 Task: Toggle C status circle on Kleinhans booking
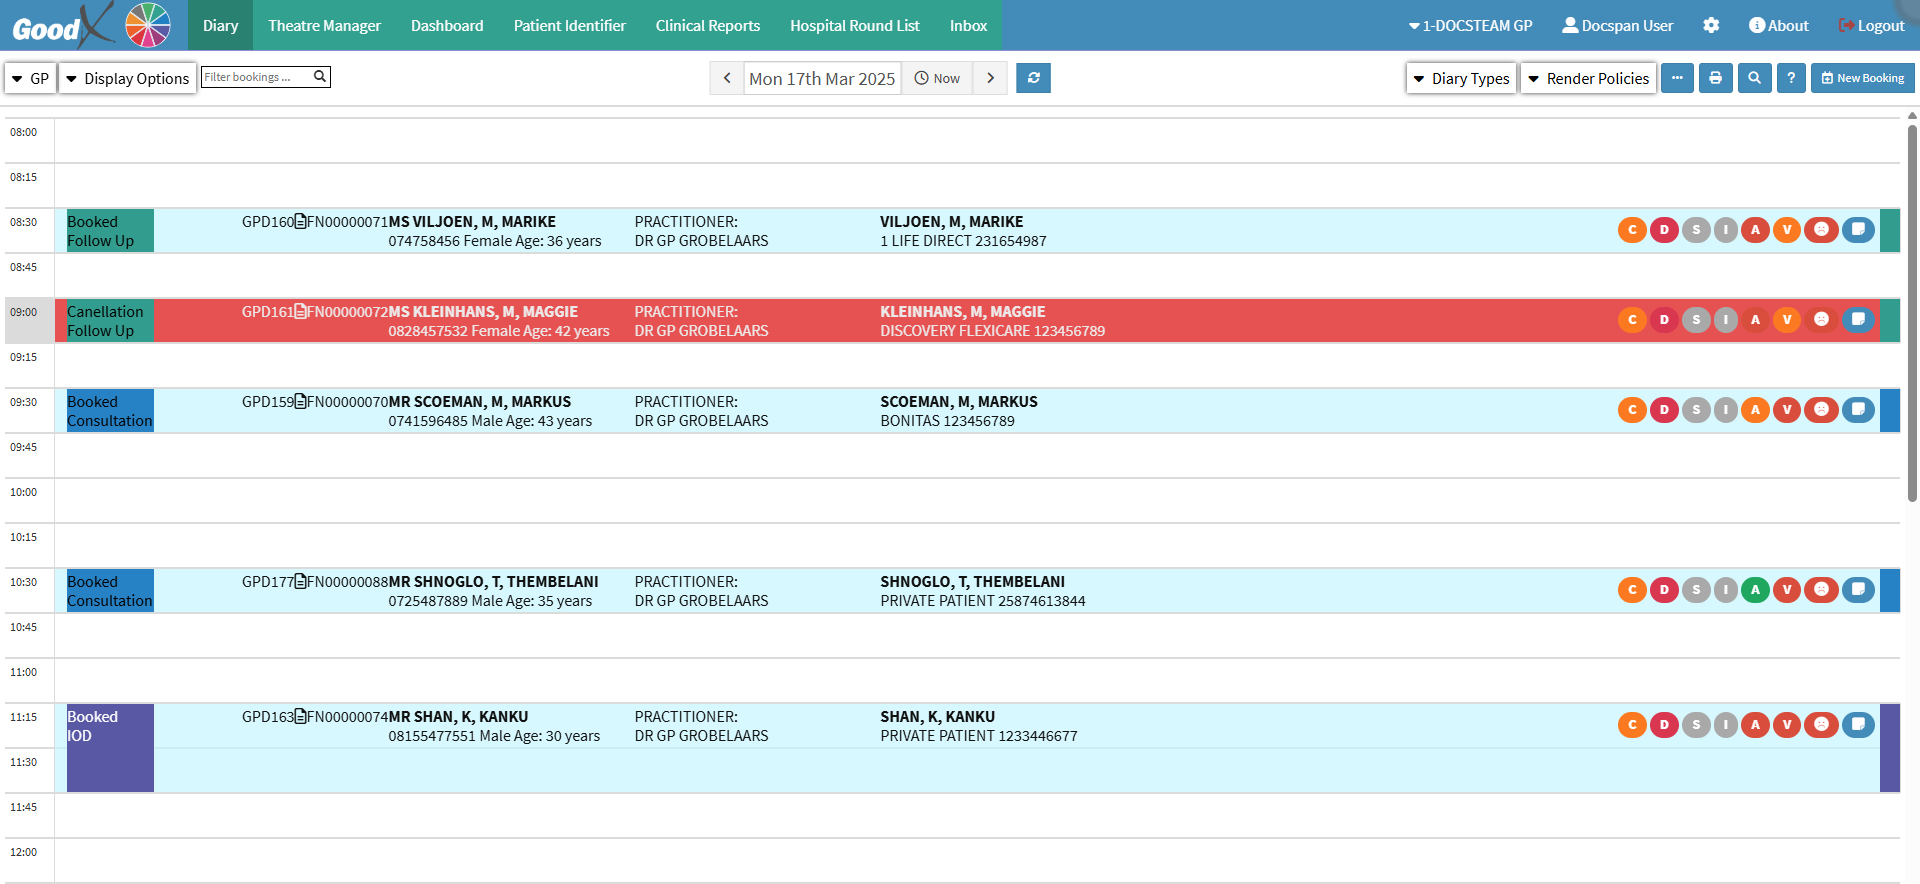[1632, 320]
